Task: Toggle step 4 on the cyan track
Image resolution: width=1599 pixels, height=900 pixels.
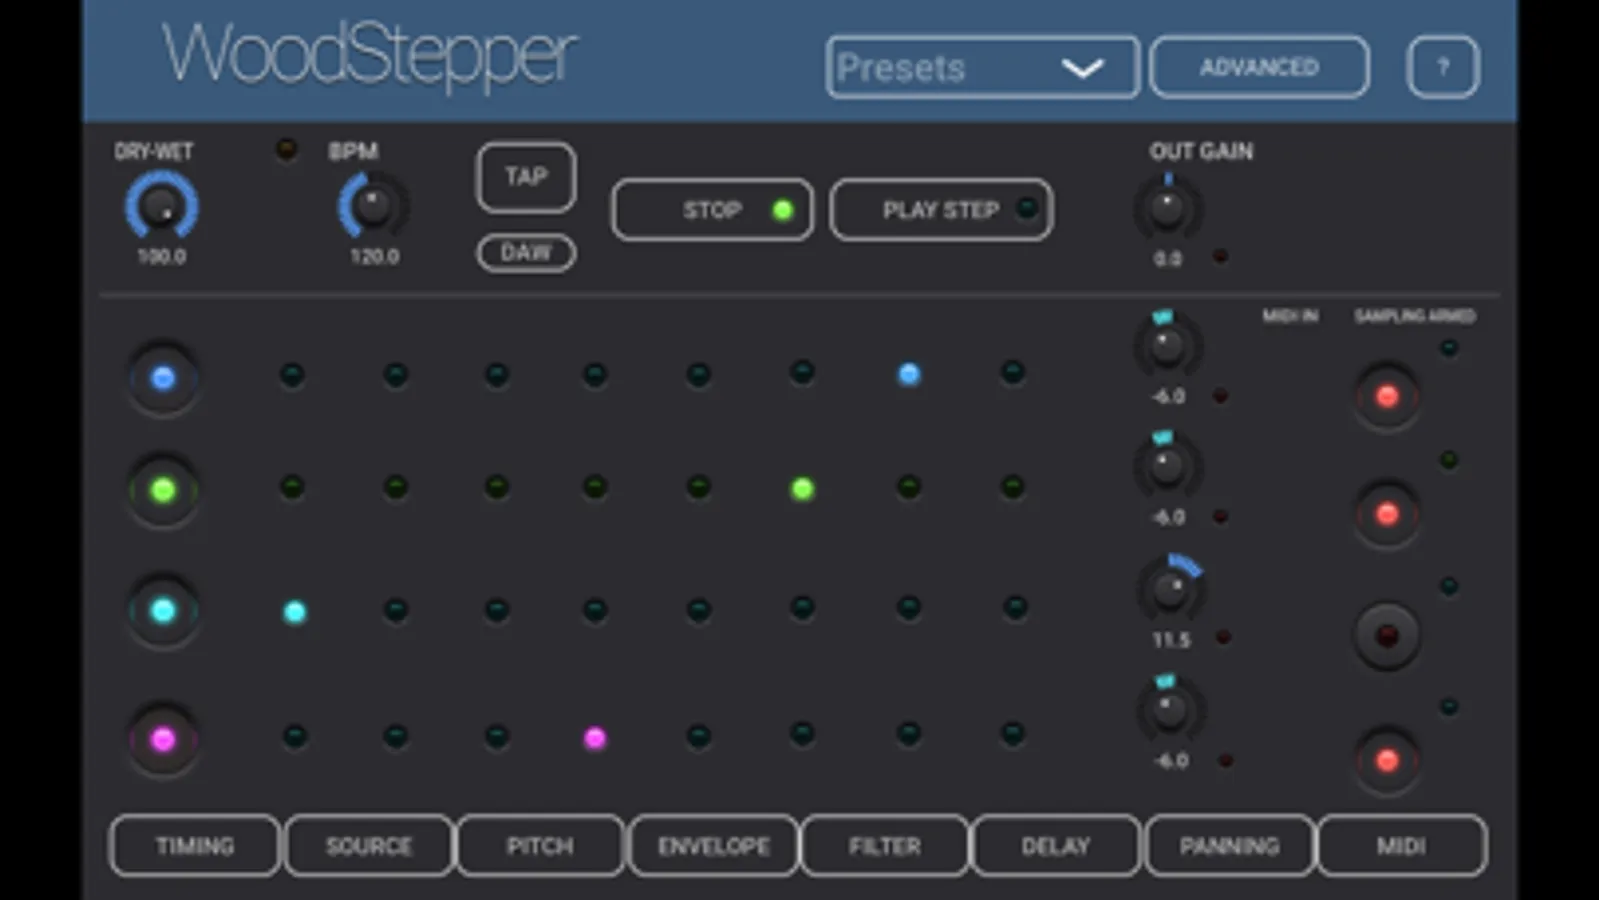Action: 595,610
